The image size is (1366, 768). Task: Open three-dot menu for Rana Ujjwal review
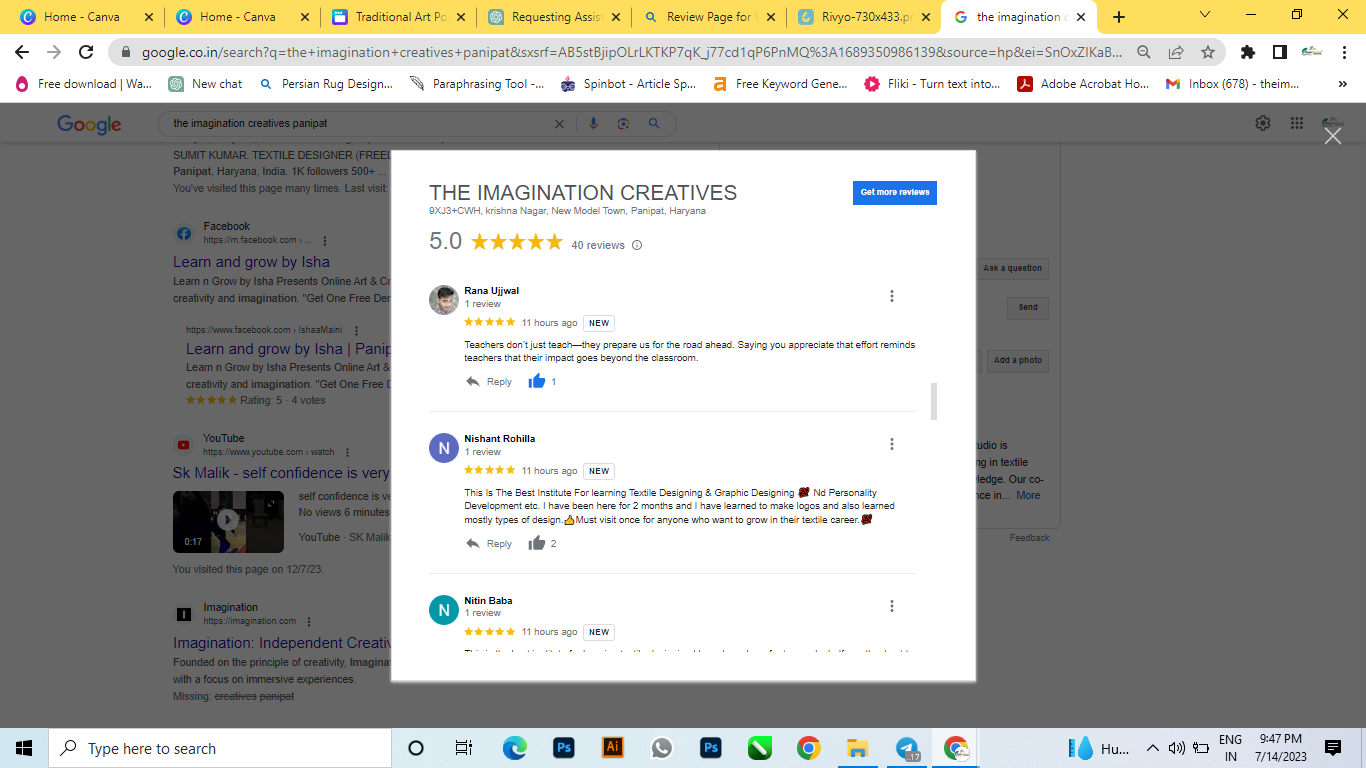coord(892,296)
